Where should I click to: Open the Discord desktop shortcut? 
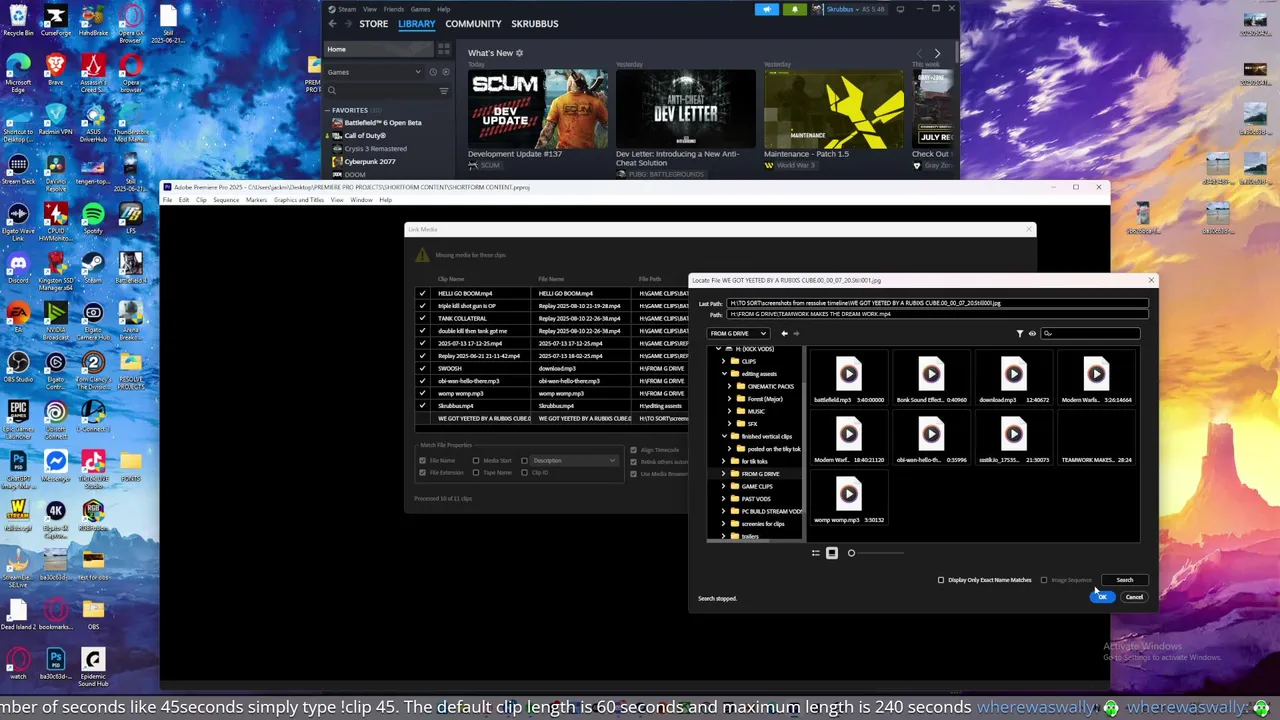(x=18, y=268)
